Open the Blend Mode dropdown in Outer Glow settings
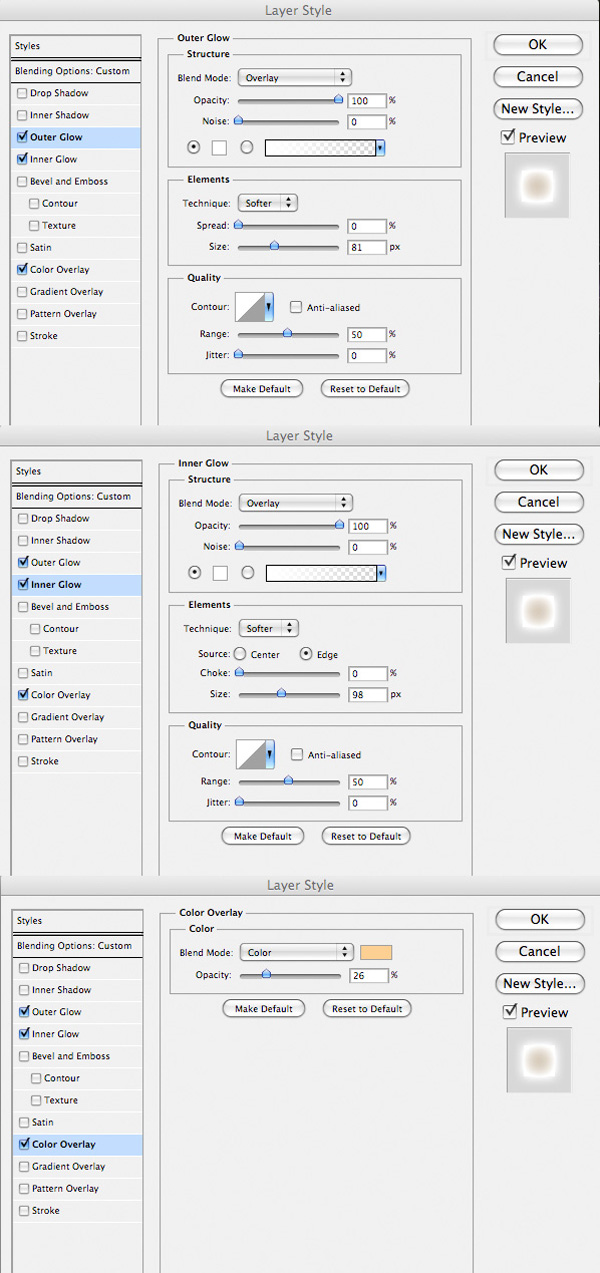 [294, 77]
